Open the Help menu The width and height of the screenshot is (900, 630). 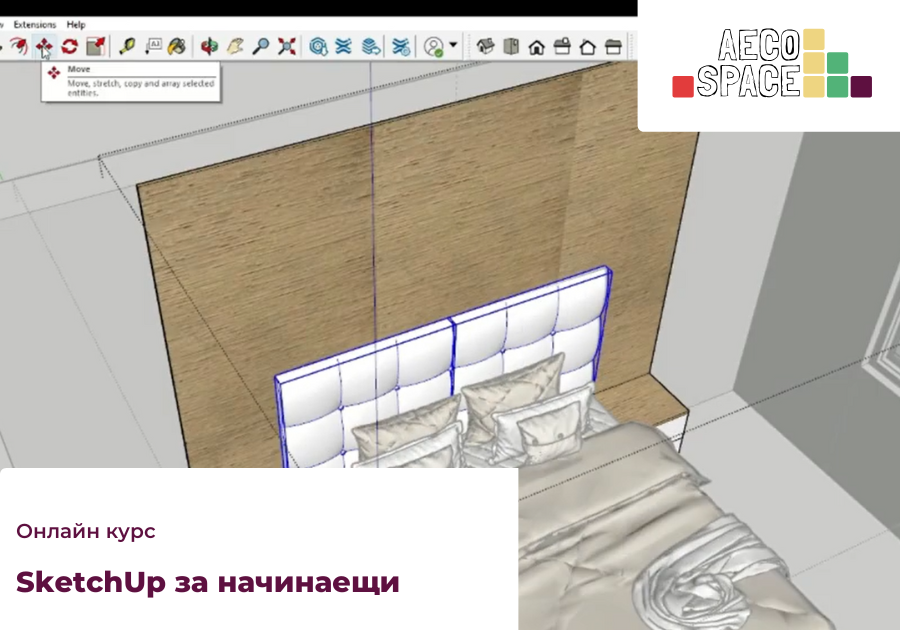click(x=76, y=24)
